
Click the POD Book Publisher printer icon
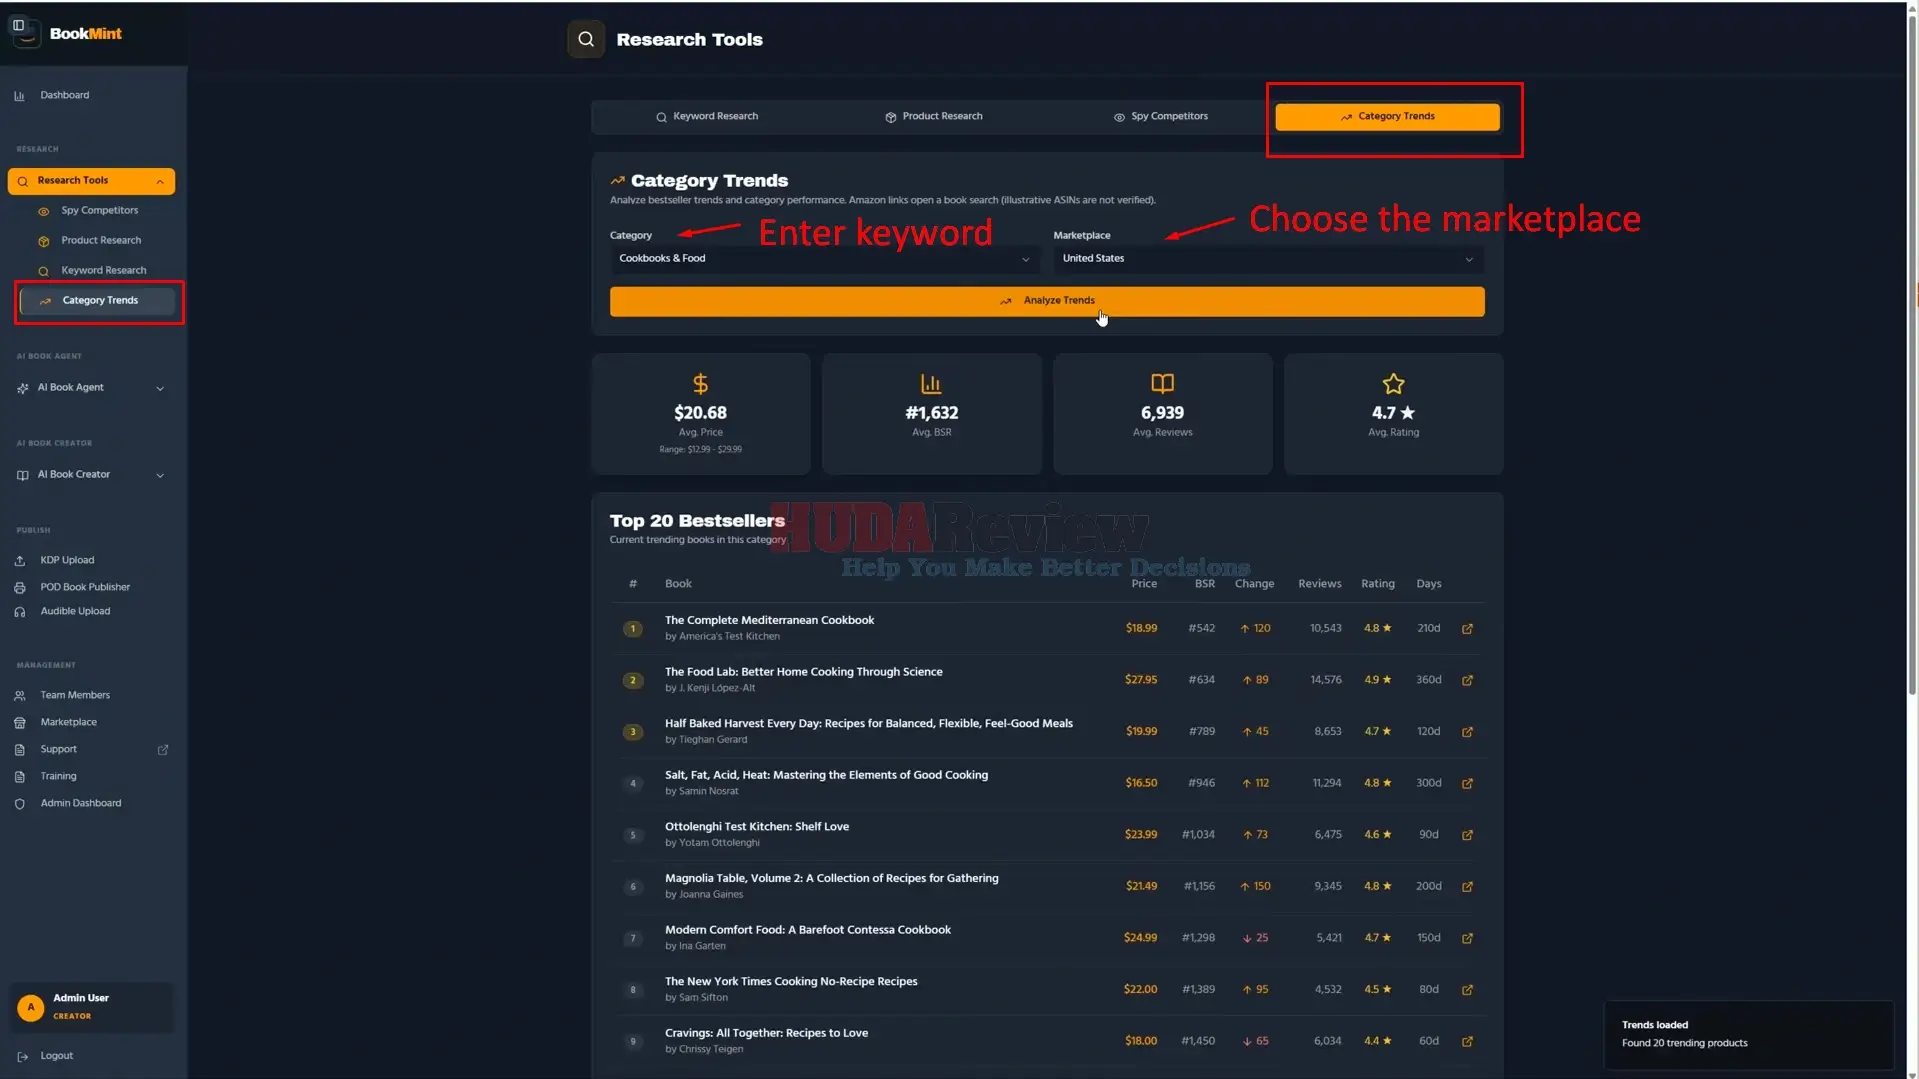[x=19, y=588]
